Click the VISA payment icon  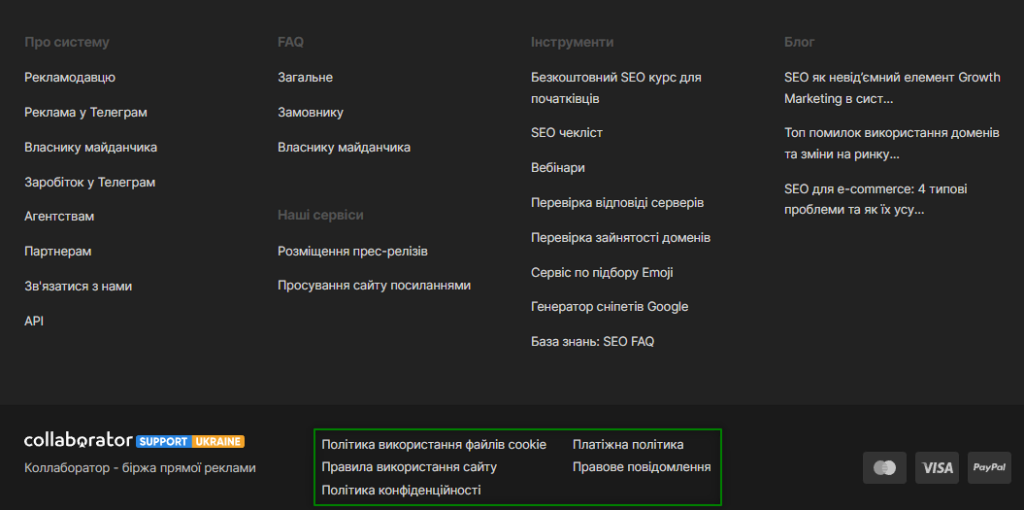point(938,467)
